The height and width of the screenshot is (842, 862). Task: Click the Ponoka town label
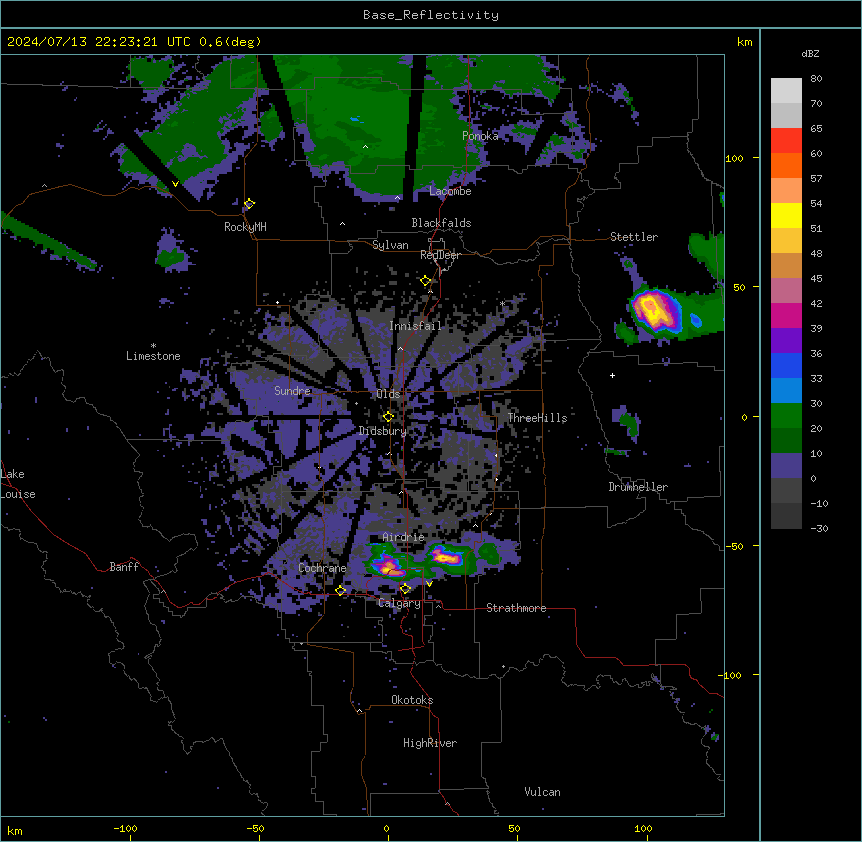click(480, 136)
